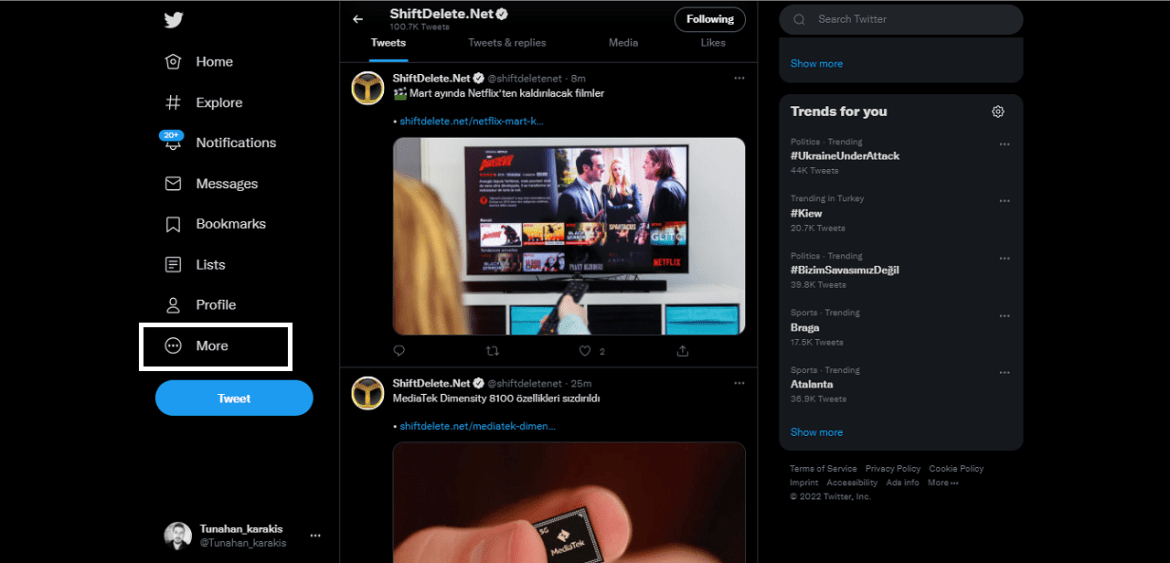The height and width of the screenshot is (563, 1170).
Task: Click the Following button
Action: coord(710,19)
